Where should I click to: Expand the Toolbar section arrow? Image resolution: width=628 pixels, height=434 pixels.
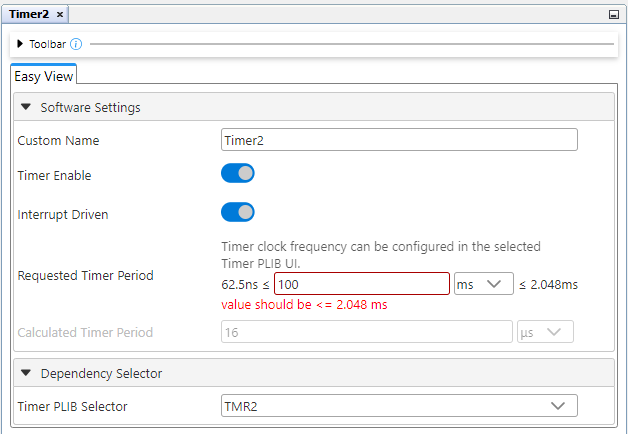pos(20,44)
